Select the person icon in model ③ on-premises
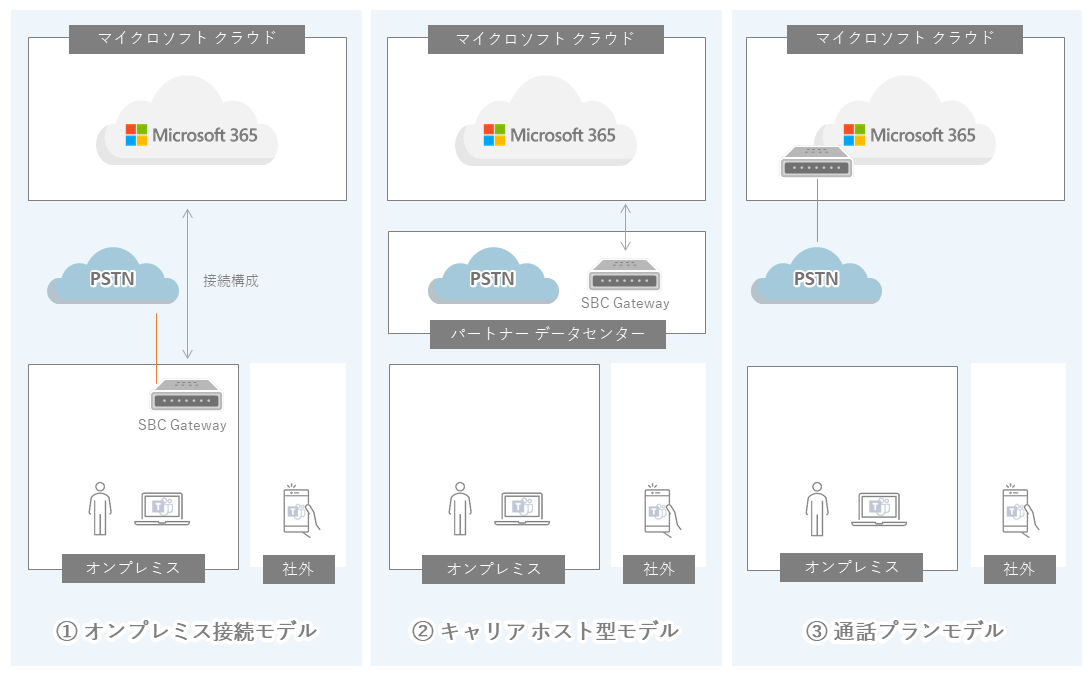 click(818, 509)
